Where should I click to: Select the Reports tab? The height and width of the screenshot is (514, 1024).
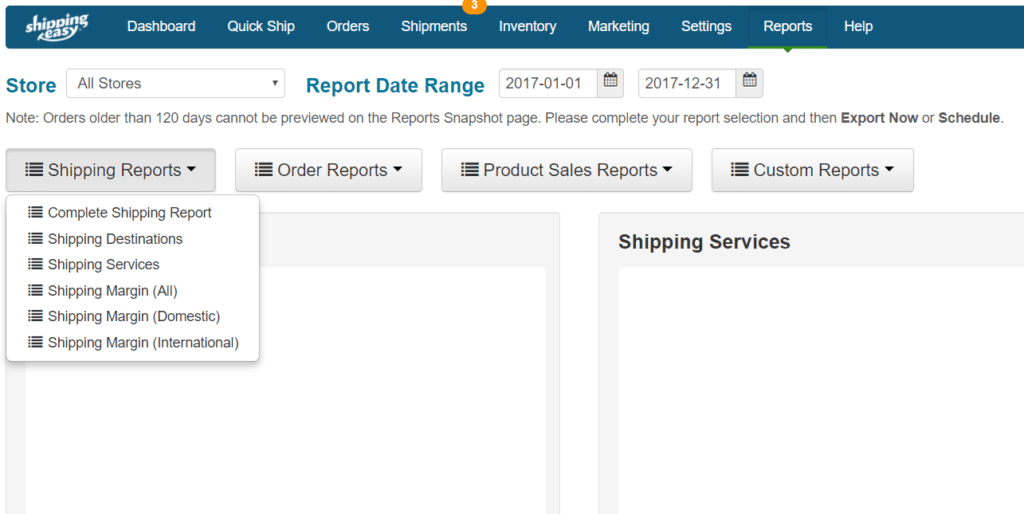click(x=788, y=27)
